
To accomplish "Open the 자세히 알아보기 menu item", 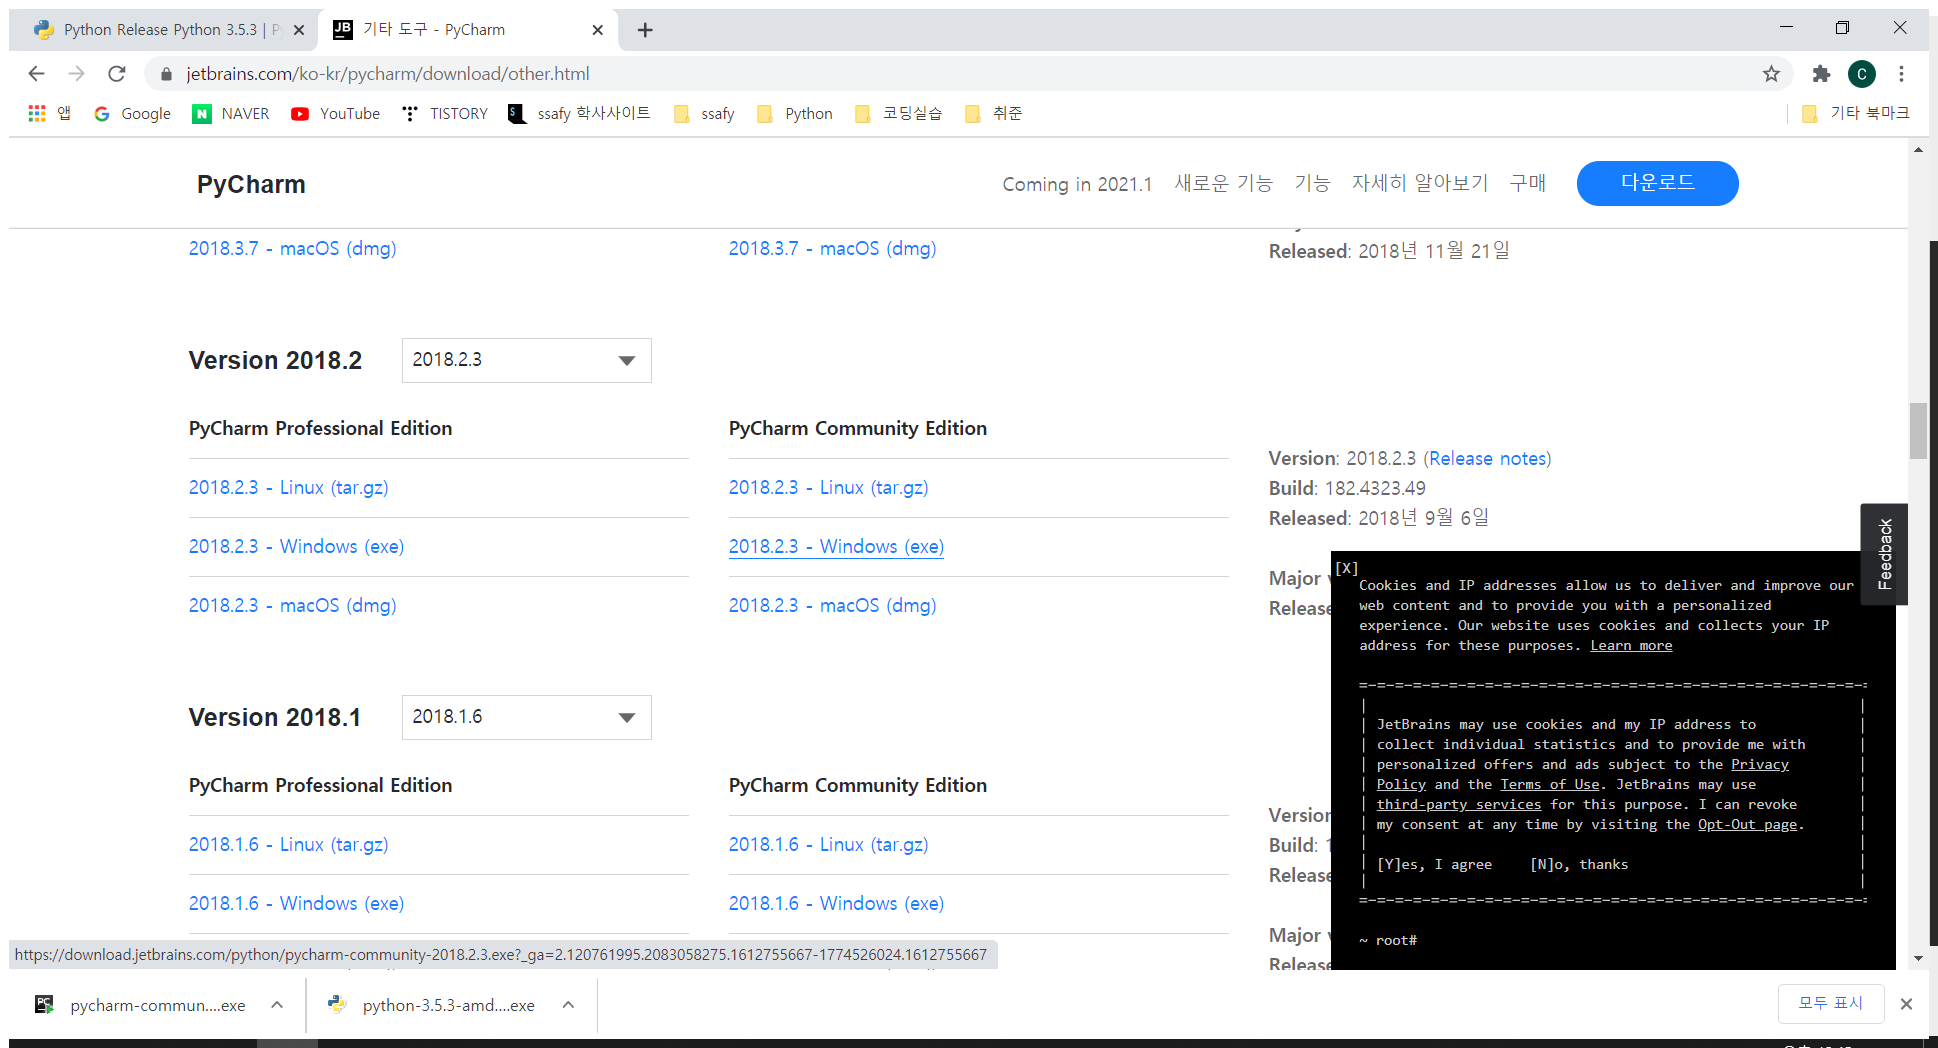I will tap(1420, 183).
